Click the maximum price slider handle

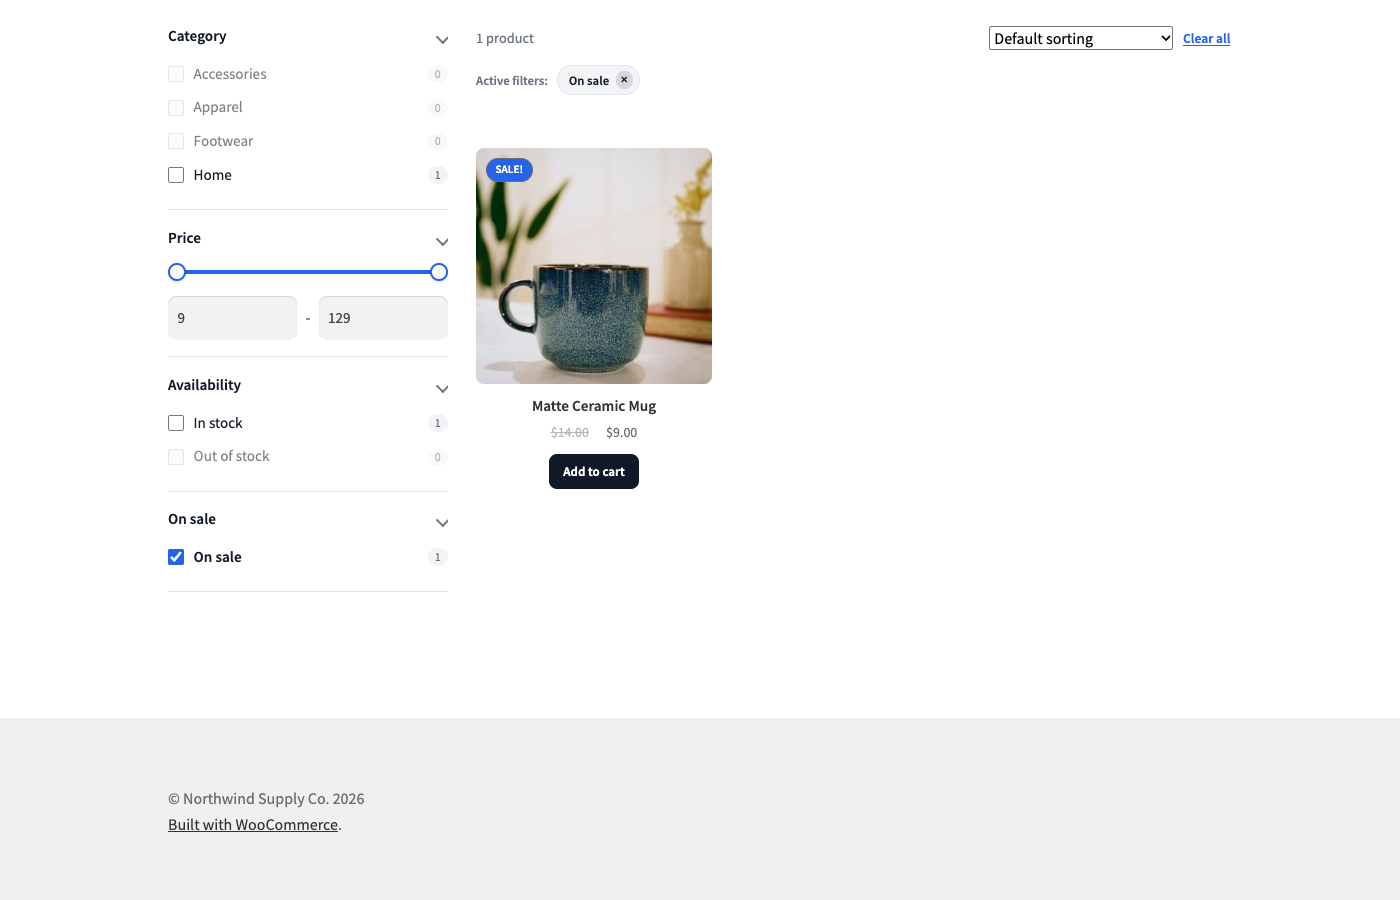(x=439, y=272)
